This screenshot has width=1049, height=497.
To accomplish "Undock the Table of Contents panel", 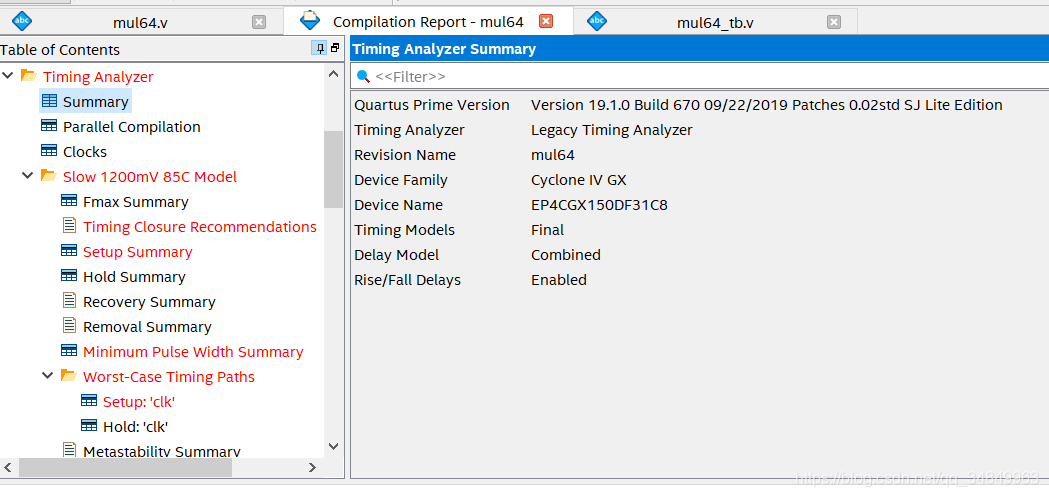I will [x=336, y=48].
